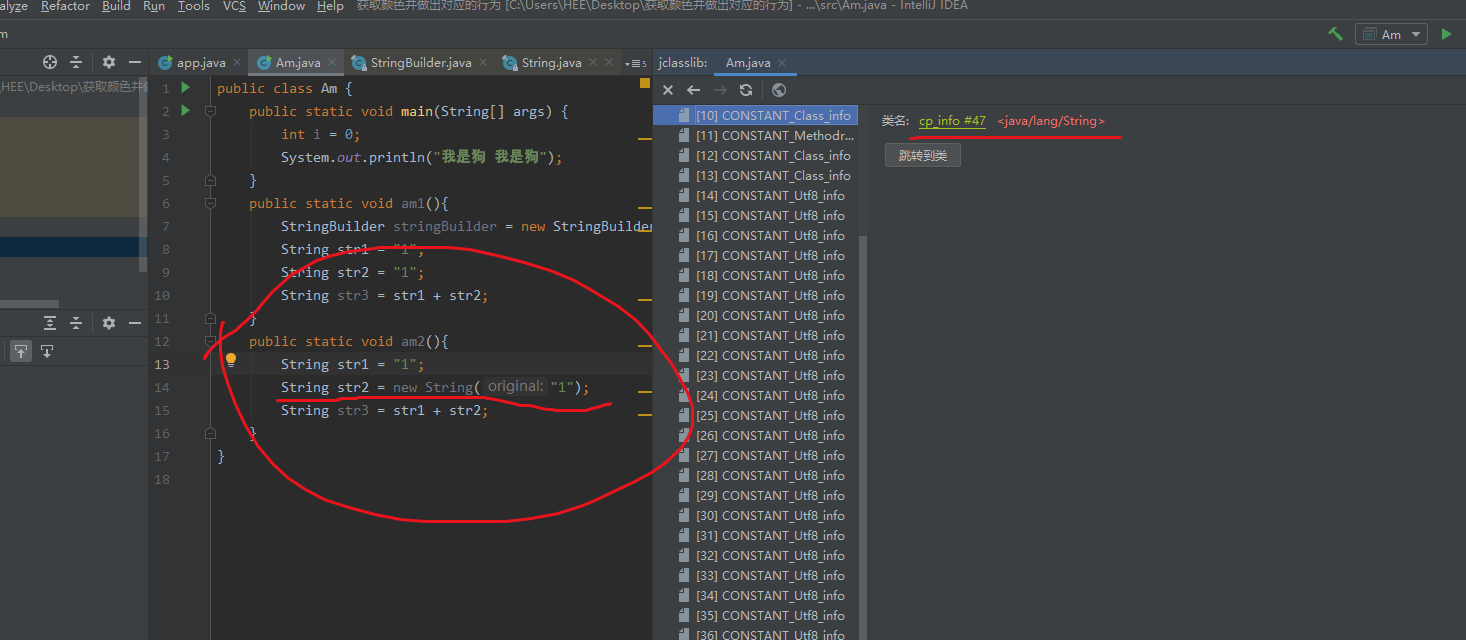1466x640 pixels.
Task: Close the StringBuilder.java editor tab
Action: pyautogui.click(x=484, y=63)
